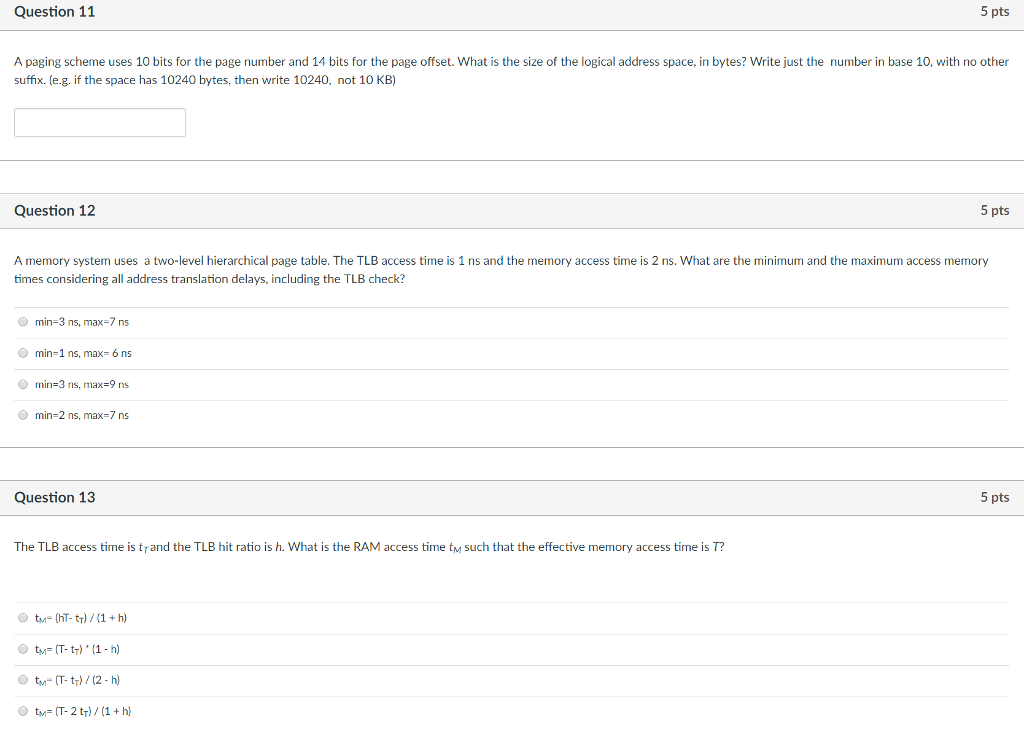Select radio option min=3 ns, max=7 ns
The image size is (1024, 734).
click(x=23, y=322)
